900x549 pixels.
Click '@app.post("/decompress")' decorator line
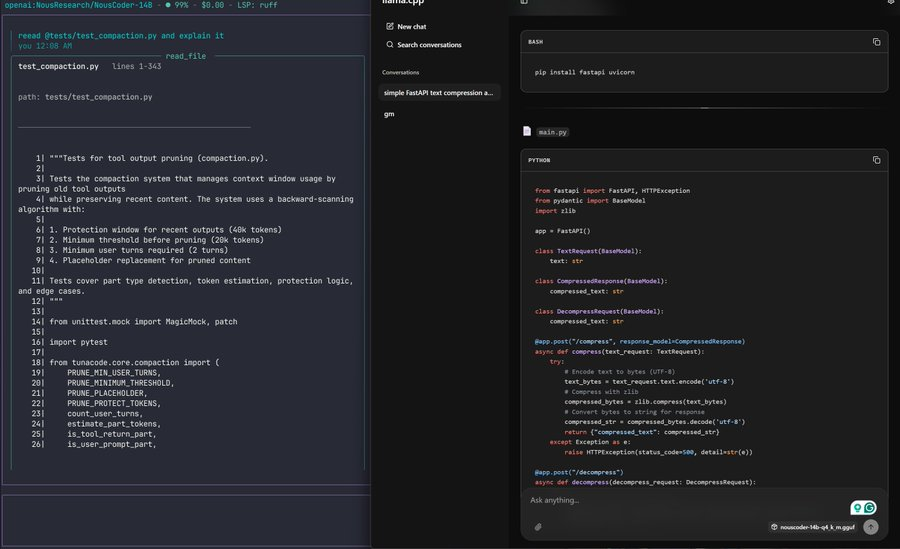[x=579, y=472]
